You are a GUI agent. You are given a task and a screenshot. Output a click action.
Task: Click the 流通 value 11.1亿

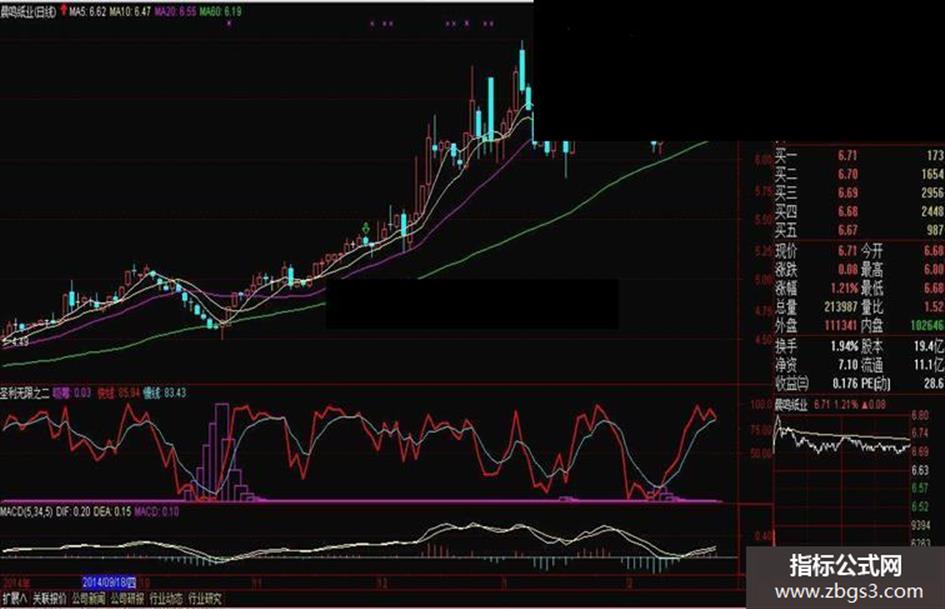tap(929, 365)
